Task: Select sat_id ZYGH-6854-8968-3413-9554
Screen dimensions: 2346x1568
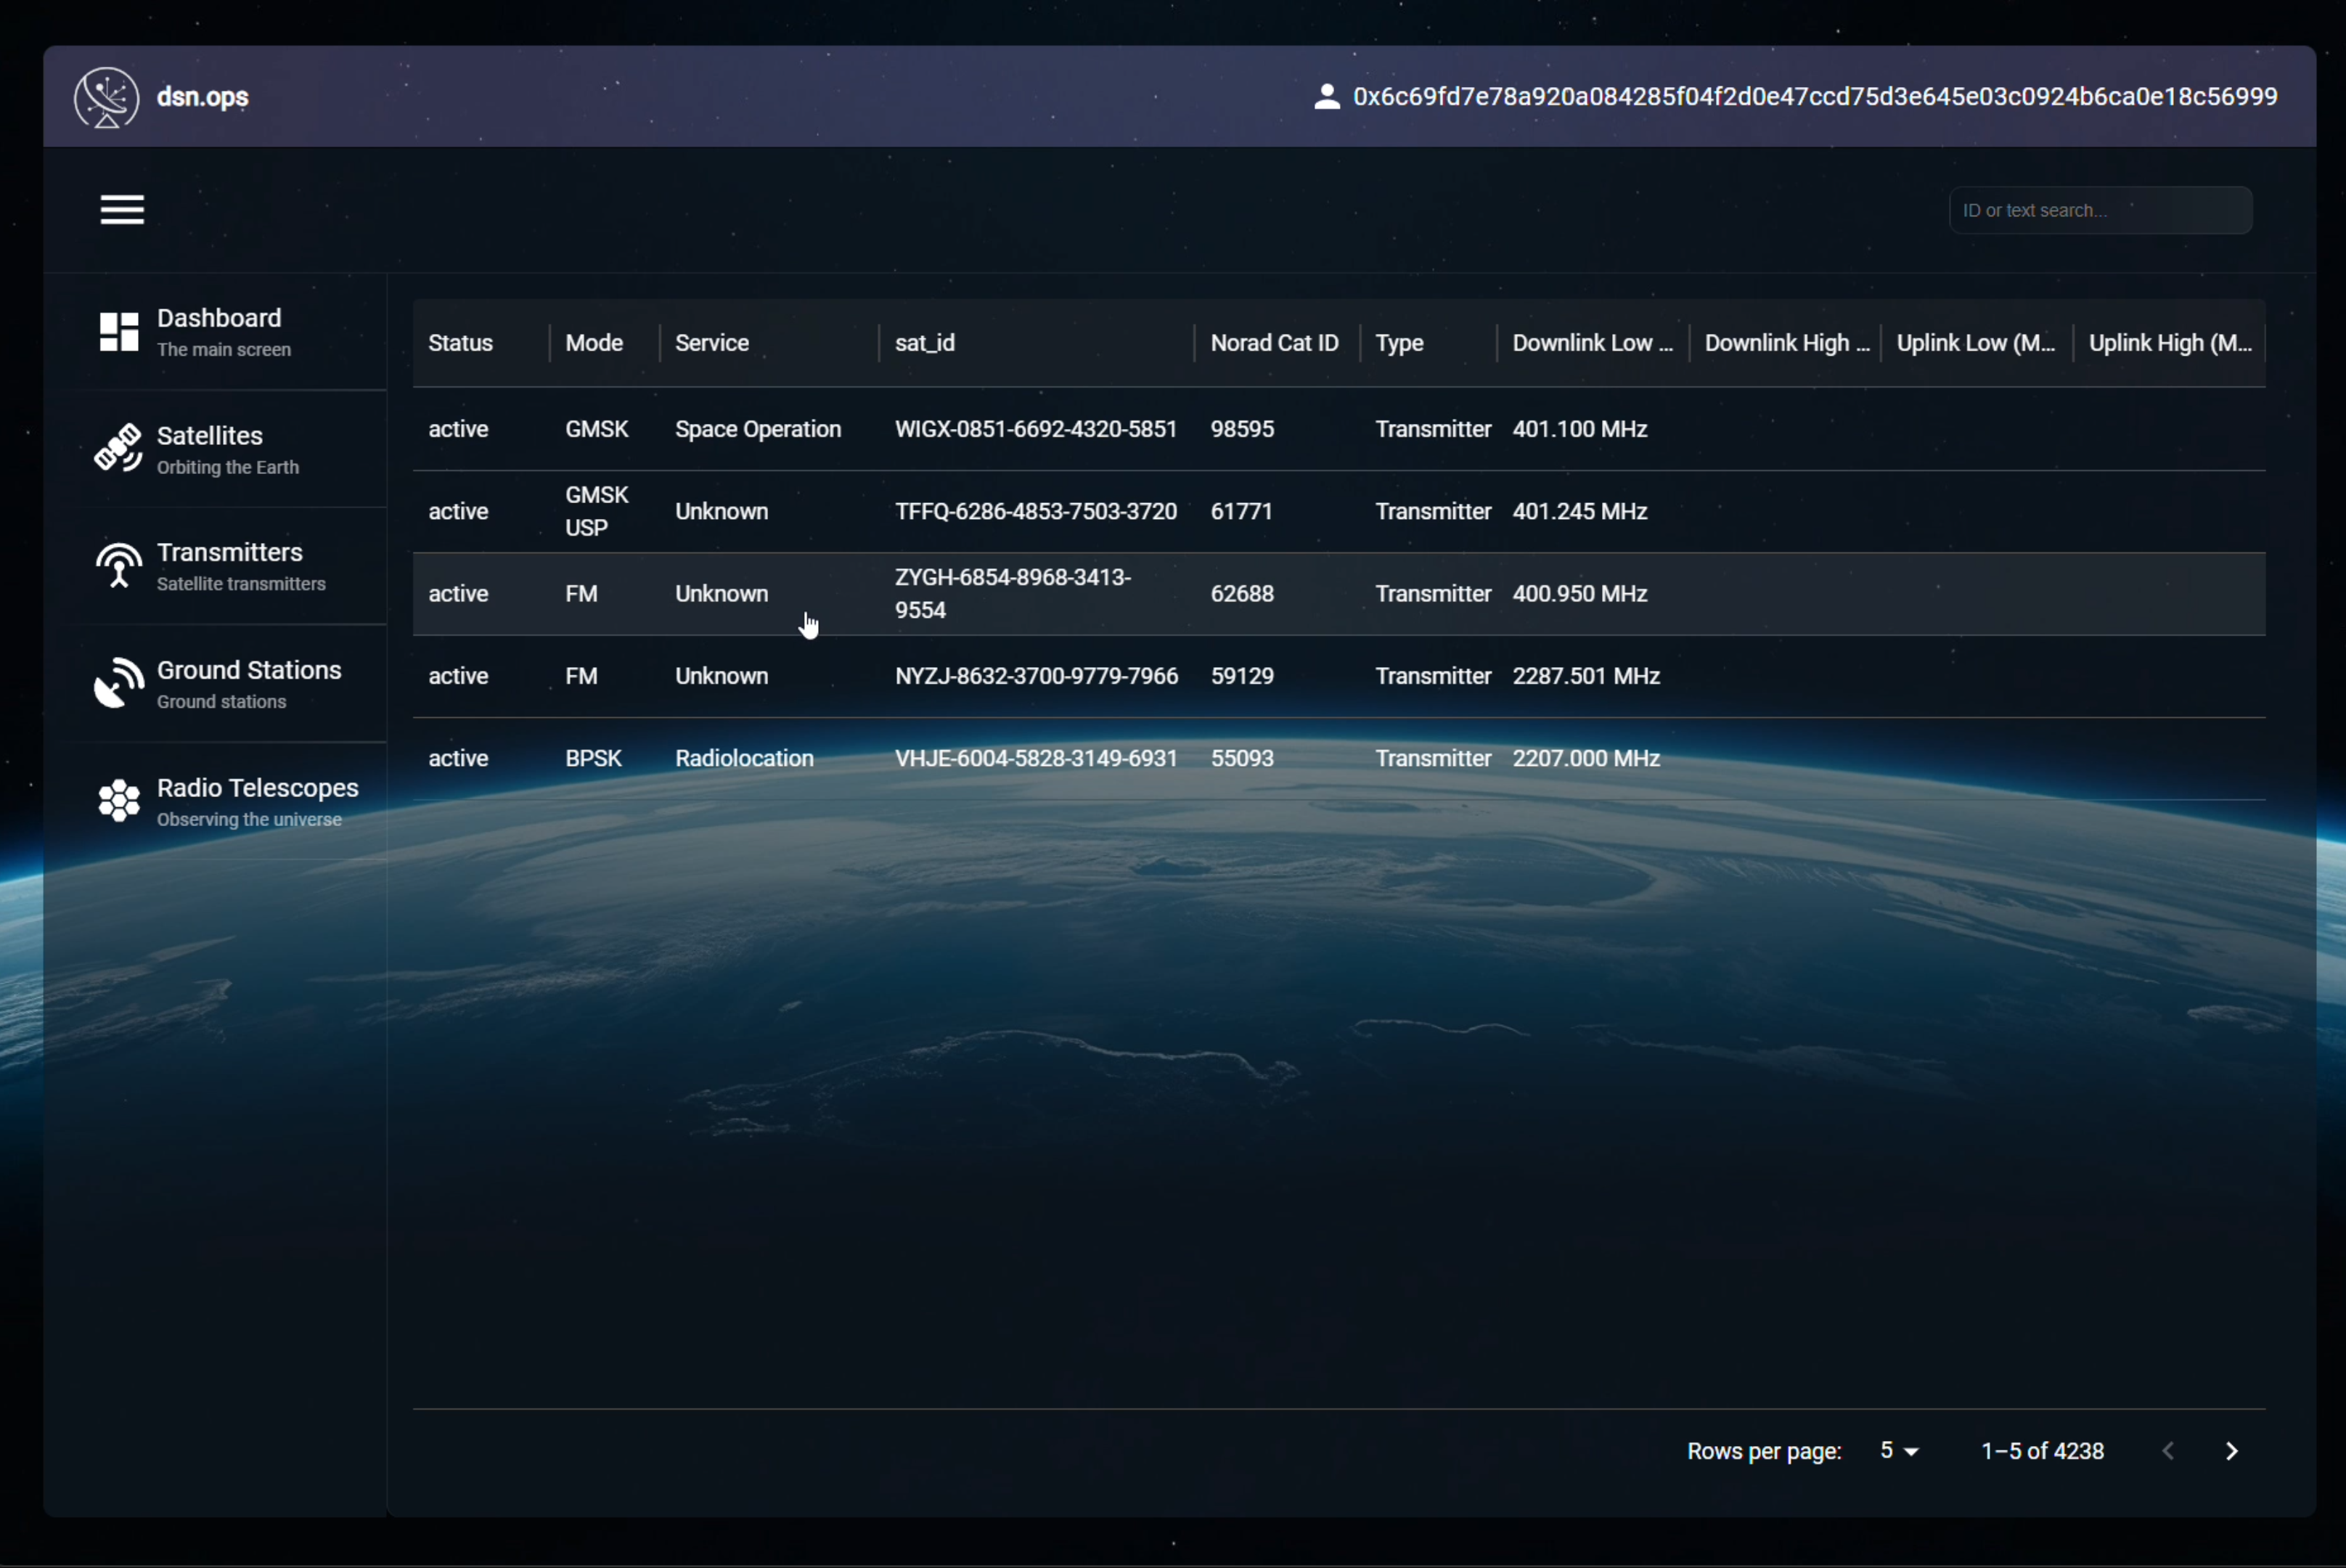Action: pyautogui.click(x=1013, y=594)
